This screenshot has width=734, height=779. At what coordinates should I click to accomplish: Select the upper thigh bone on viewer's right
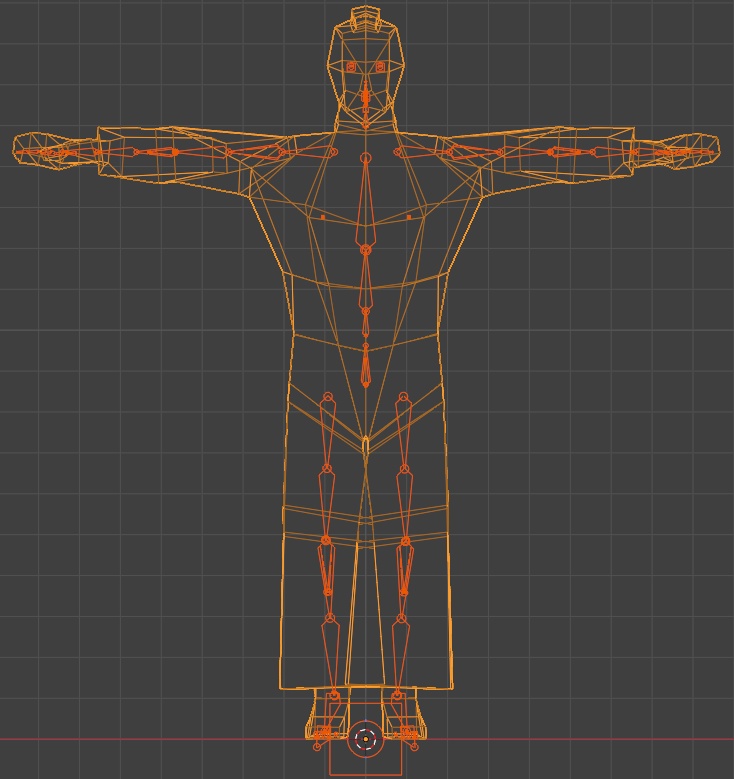click(404, 432)
